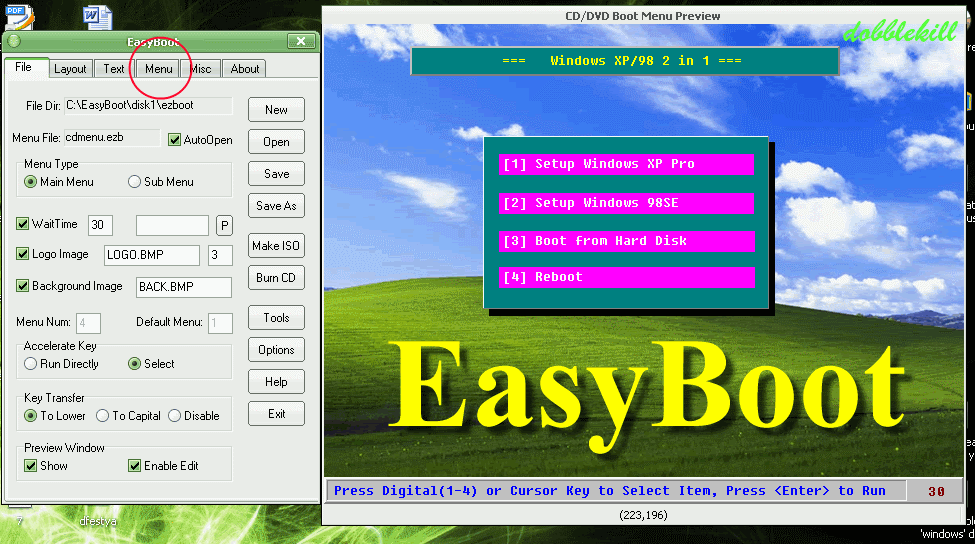Switch to the Layout tab
Image resolution: width=975 pixels, height=544 pixels.
(x=70, y=69)
